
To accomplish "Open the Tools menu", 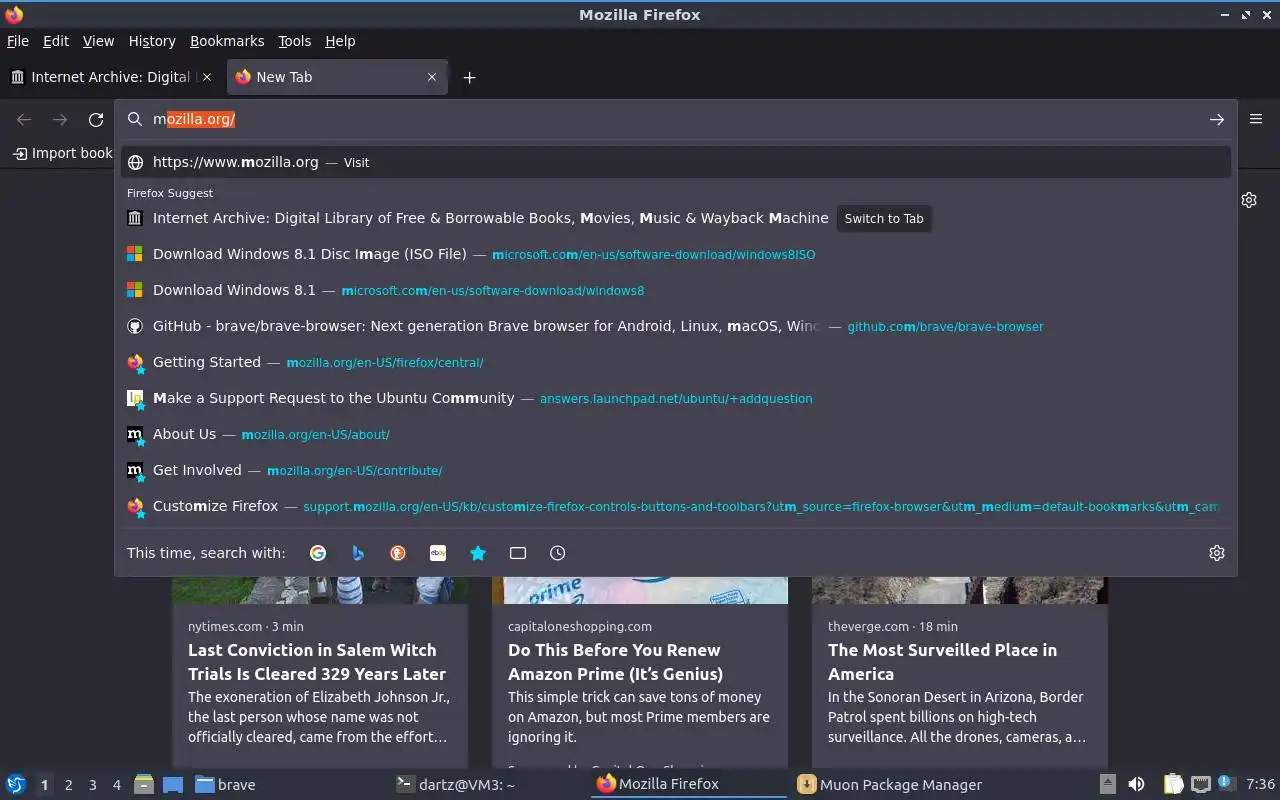I will tap(295, 41).
